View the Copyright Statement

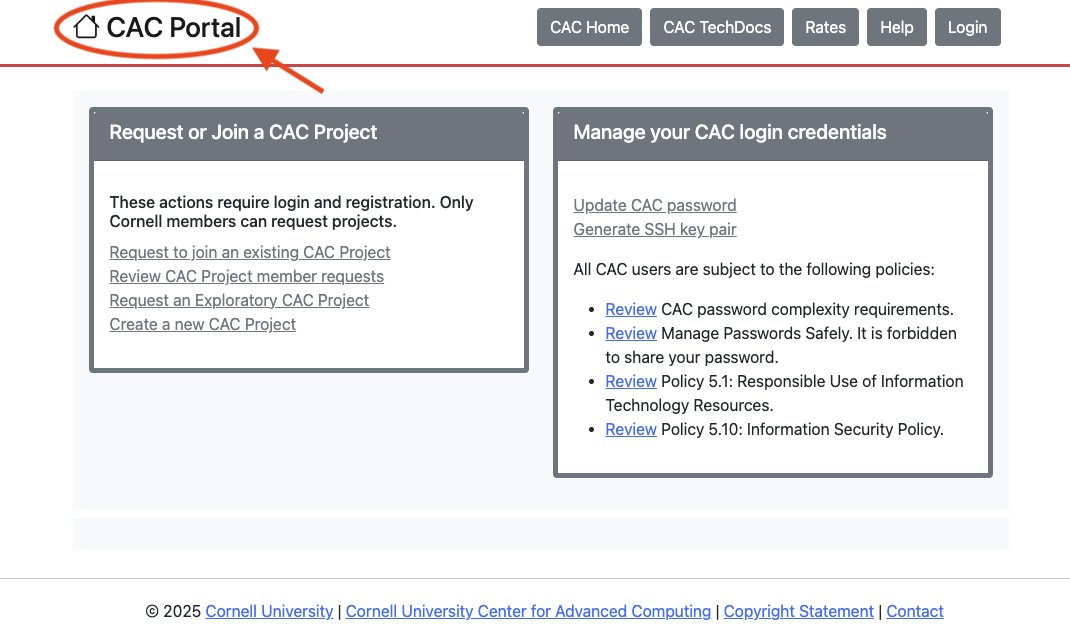coord(798,611)
